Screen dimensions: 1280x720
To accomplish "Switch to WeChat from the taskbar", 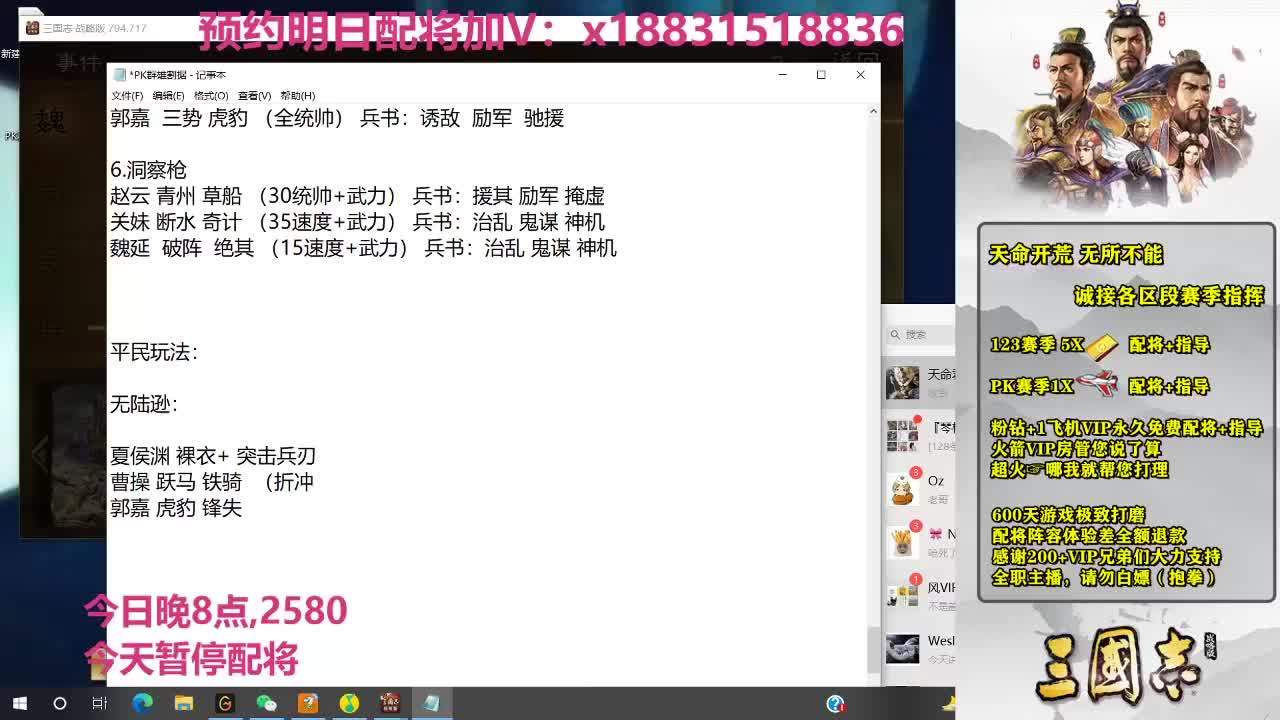I will coord(266,704).
